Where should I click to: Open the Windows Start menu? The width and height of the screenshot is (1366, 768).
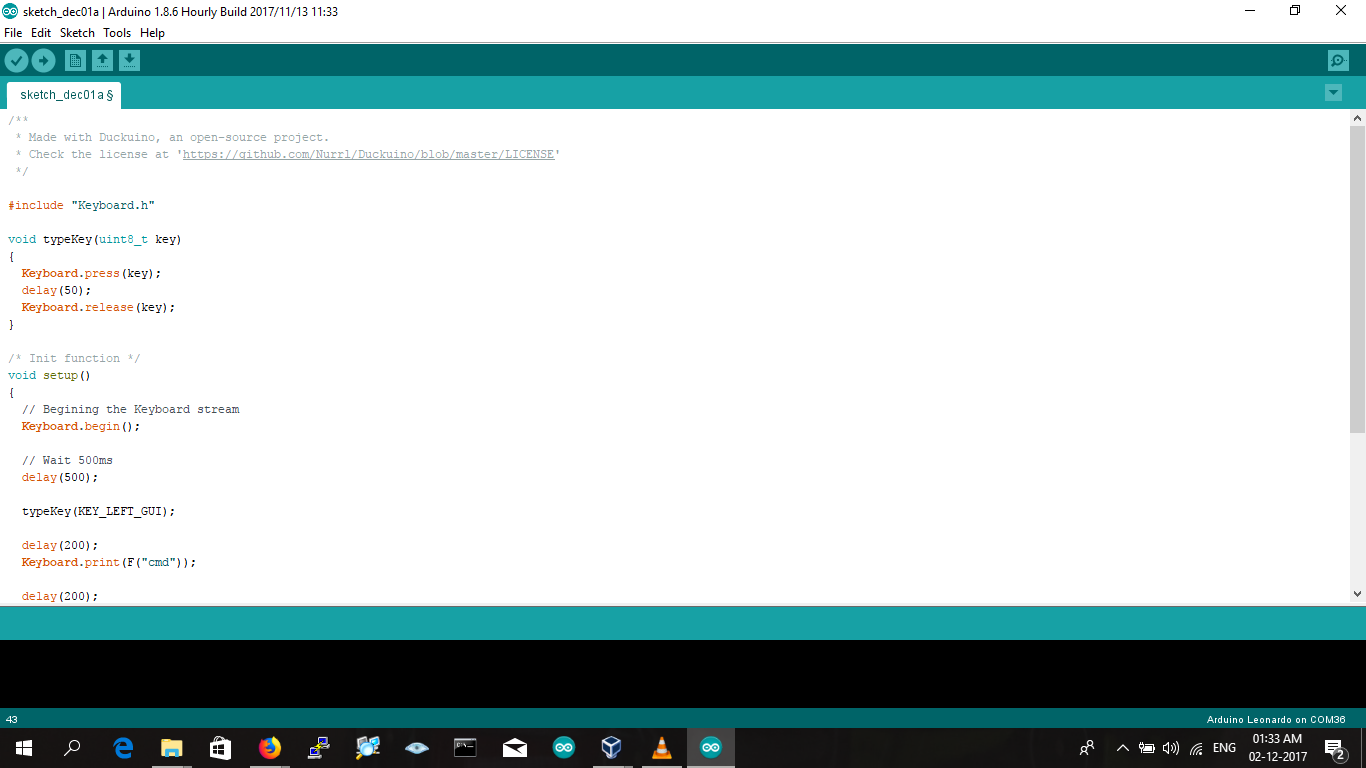click(x=24, y=748)
